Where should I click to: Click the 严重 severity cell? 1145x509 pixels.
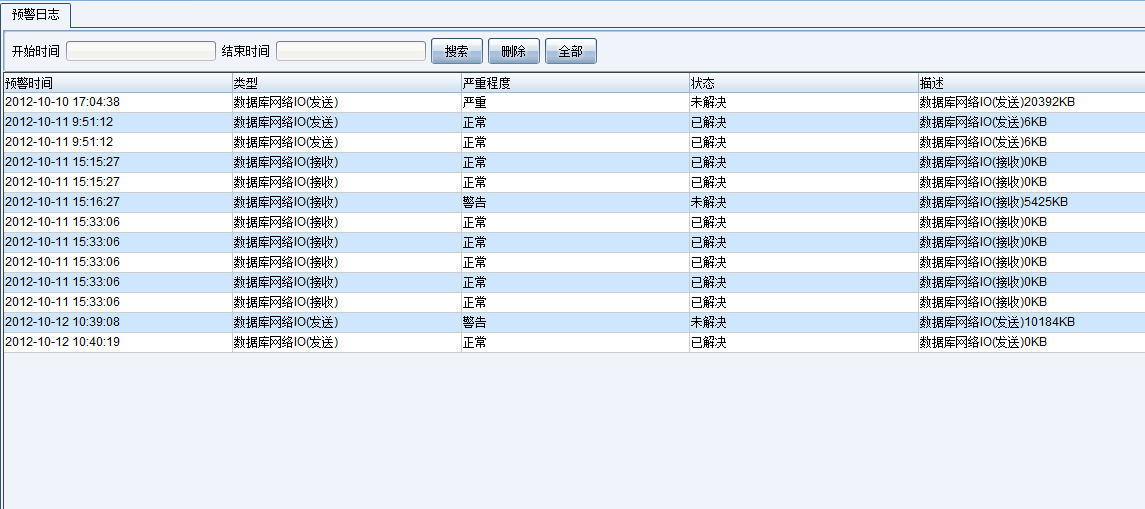(475, 102)
